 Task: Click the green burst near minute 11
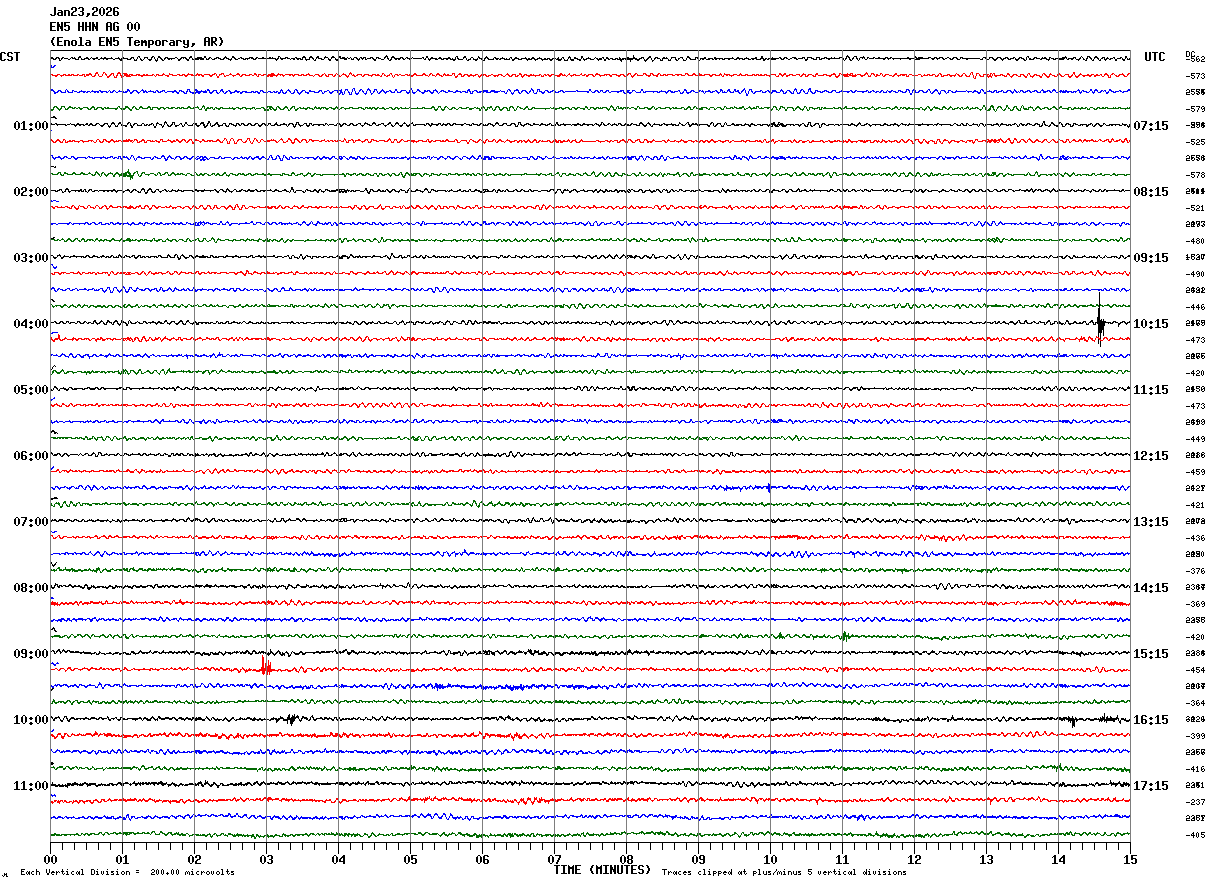click(x=844, y=635)
